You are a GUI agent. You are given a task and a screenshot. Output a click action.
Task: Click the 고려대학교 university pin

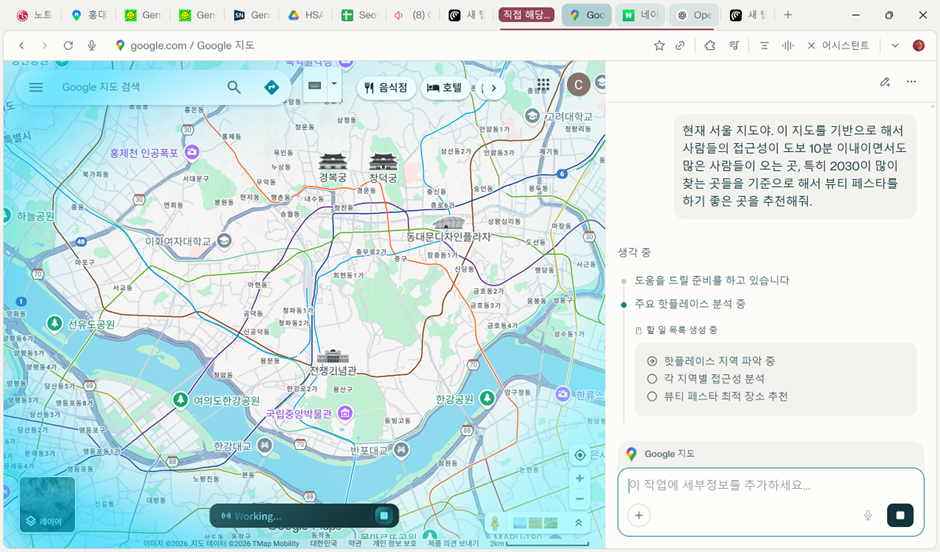pyautogui.click(x=532, y=116)
